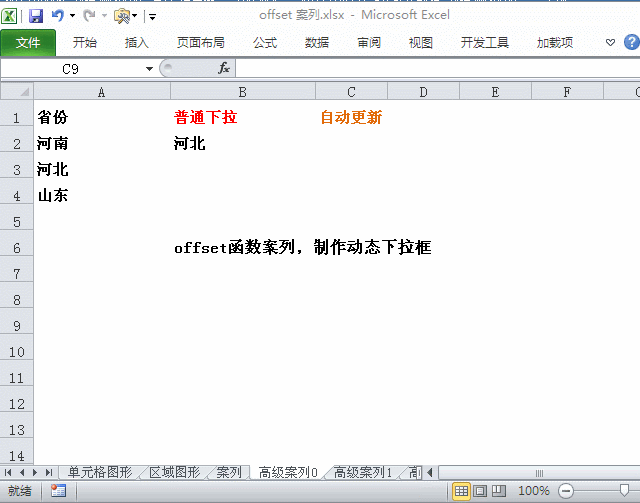Screen dimensions: 640x503
Task: Open the 公式 ribbon tab
Action: (x=265, y=42)
